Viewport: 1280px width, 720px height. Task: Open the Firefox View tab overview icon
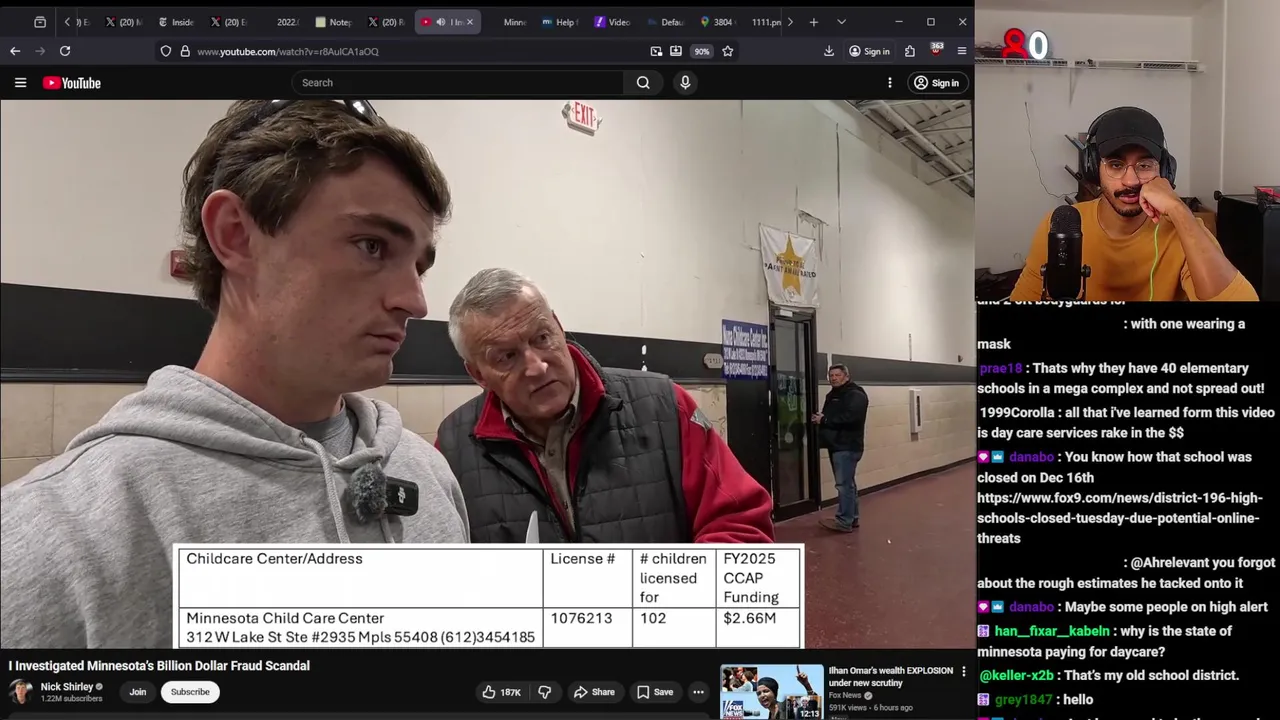coord(40,22)
